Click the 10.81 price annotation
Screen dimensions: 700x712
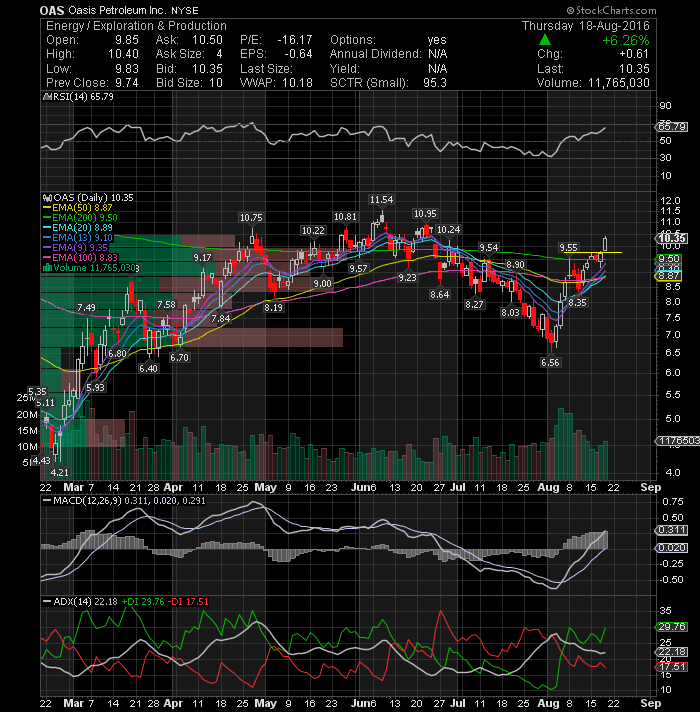pos(345,217)
